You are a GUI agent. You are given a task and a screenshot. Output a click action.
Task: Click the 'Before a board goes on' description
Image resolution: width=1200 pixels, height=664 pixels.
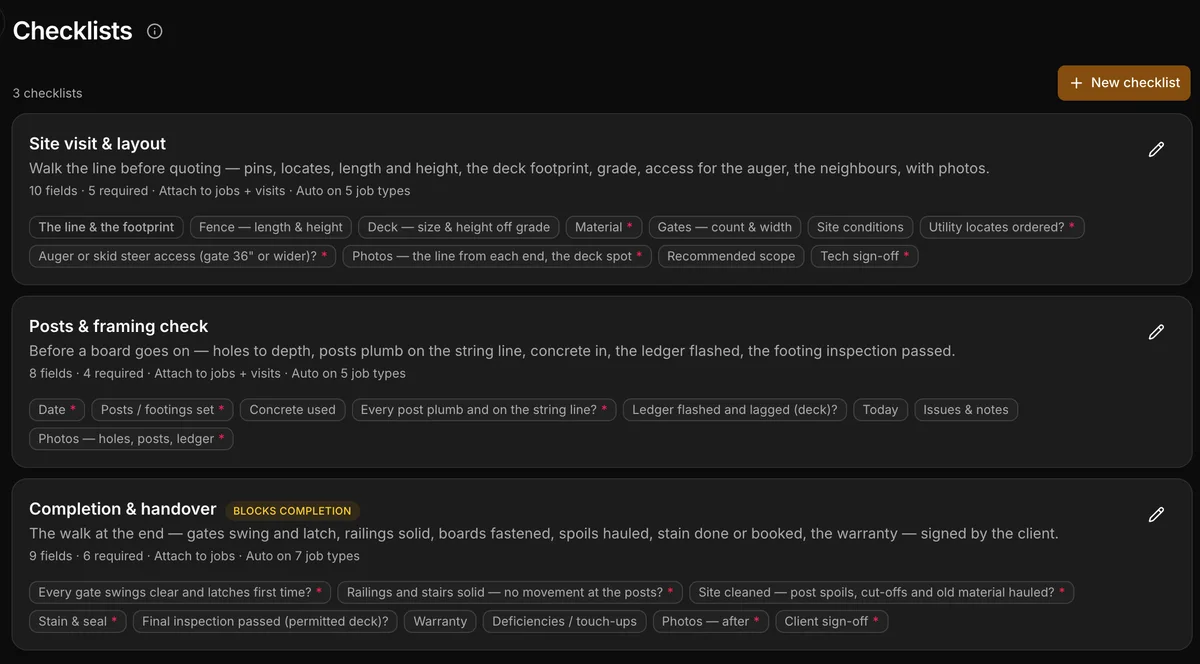[492, 351]
